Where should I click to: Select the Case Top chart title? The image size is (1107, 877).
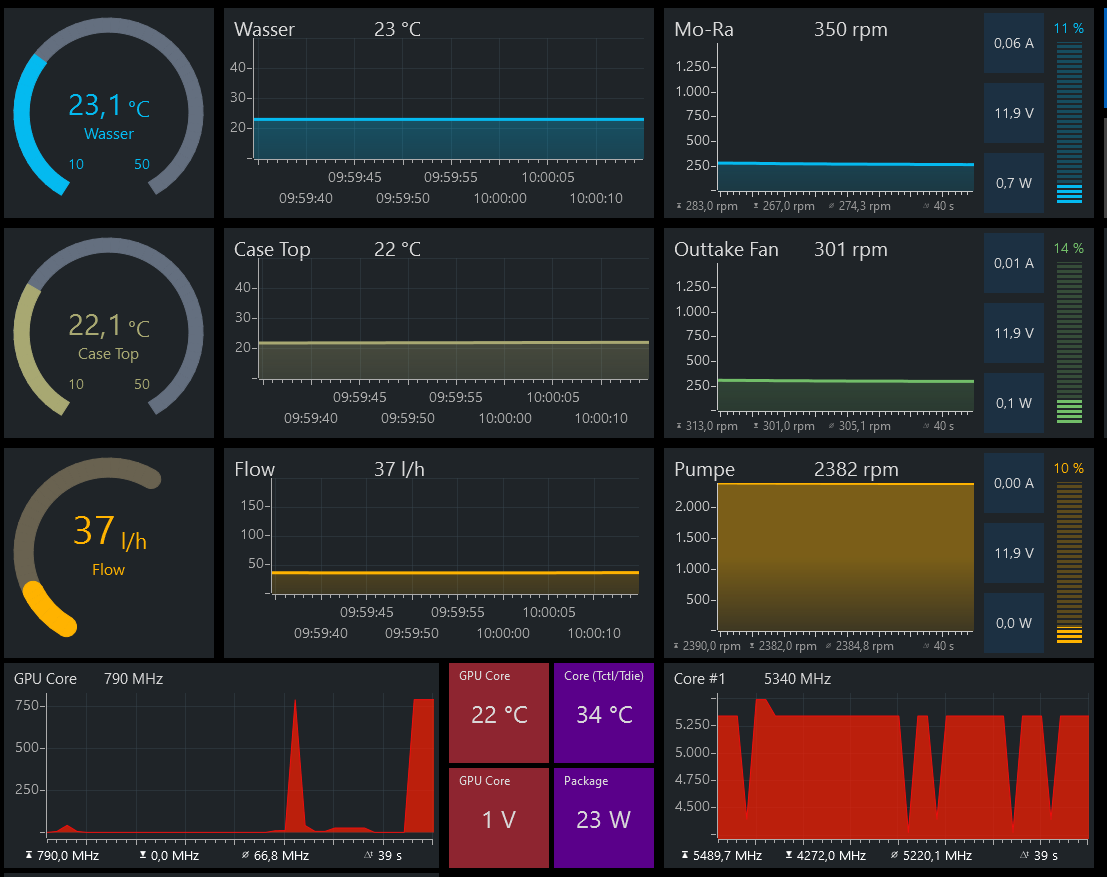click(272, 250)
